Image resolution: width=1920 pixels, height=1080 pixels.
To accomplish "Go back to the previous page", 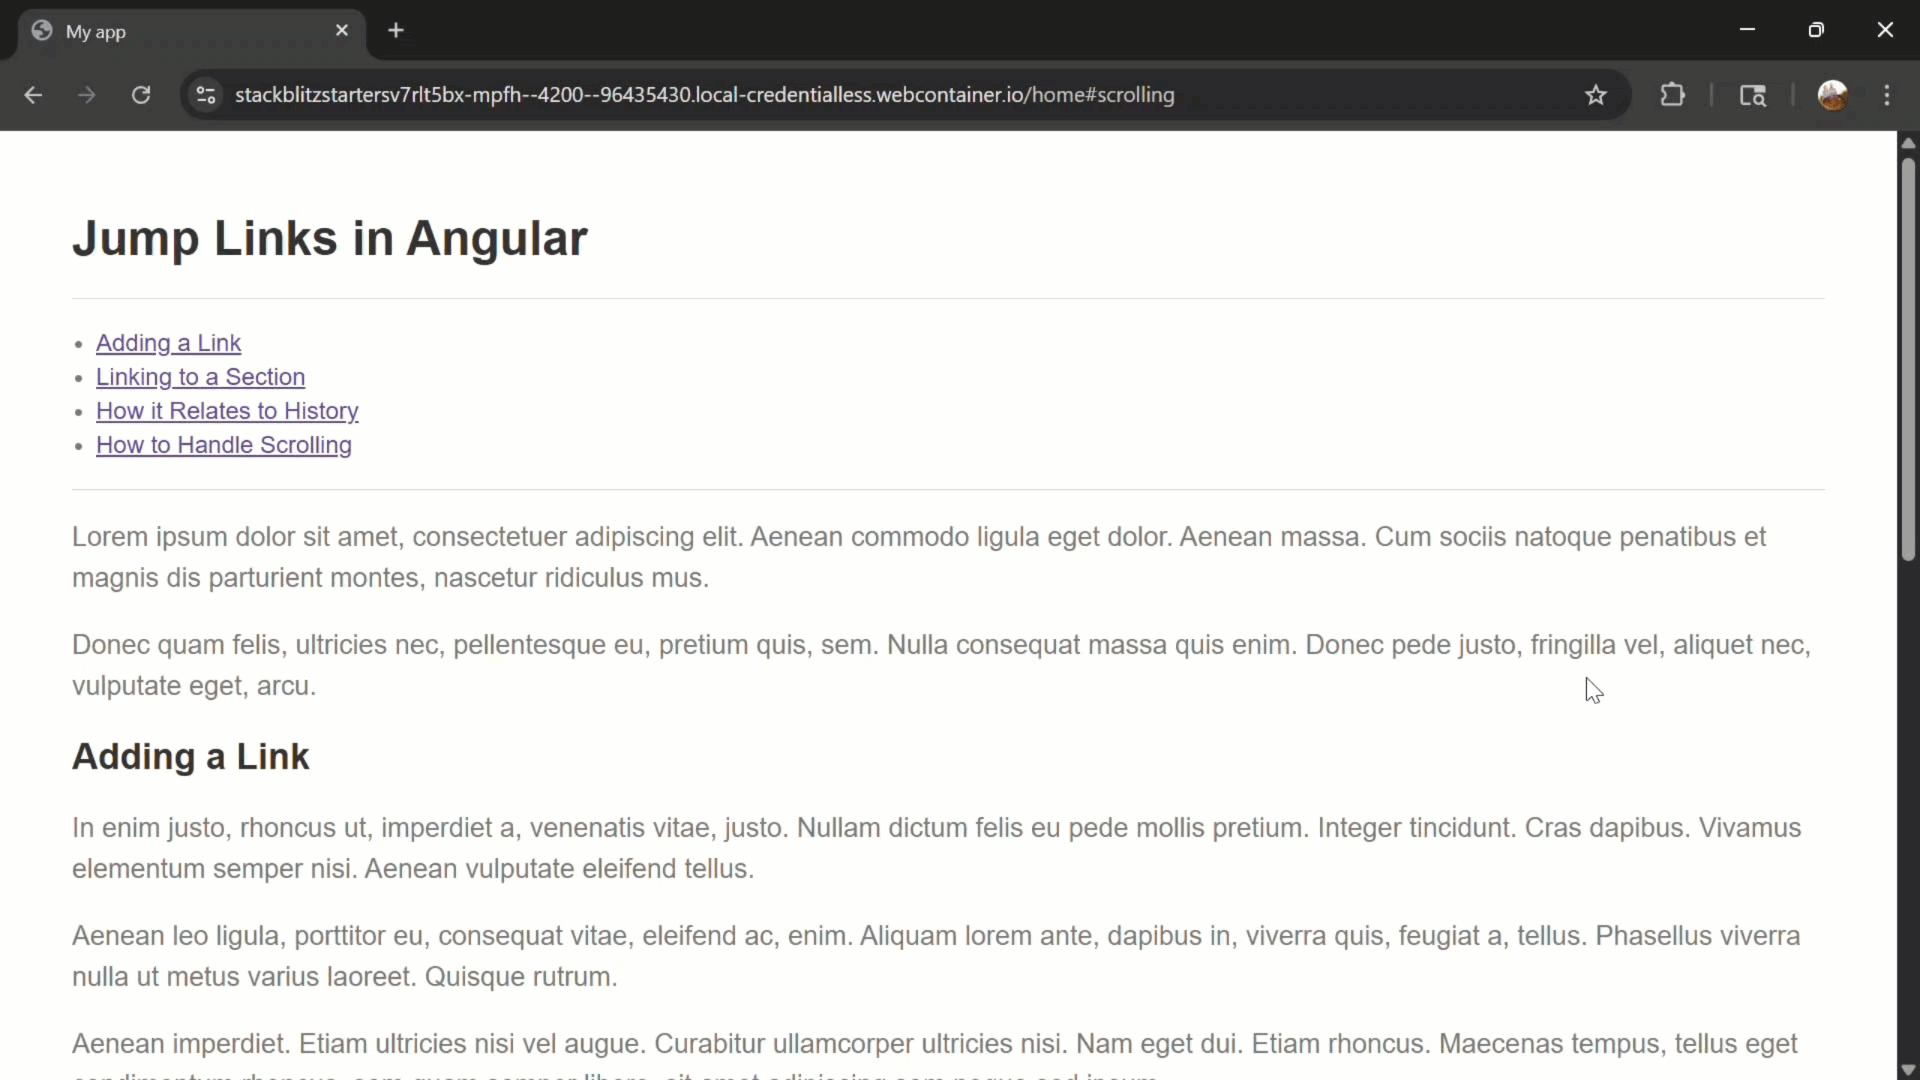I will [x=33, y=95].
